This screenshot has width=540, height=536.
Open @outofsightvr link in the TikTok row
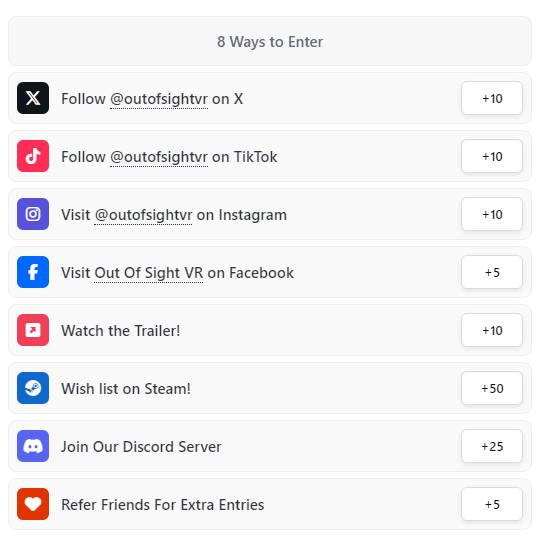(x=159, y=157)
